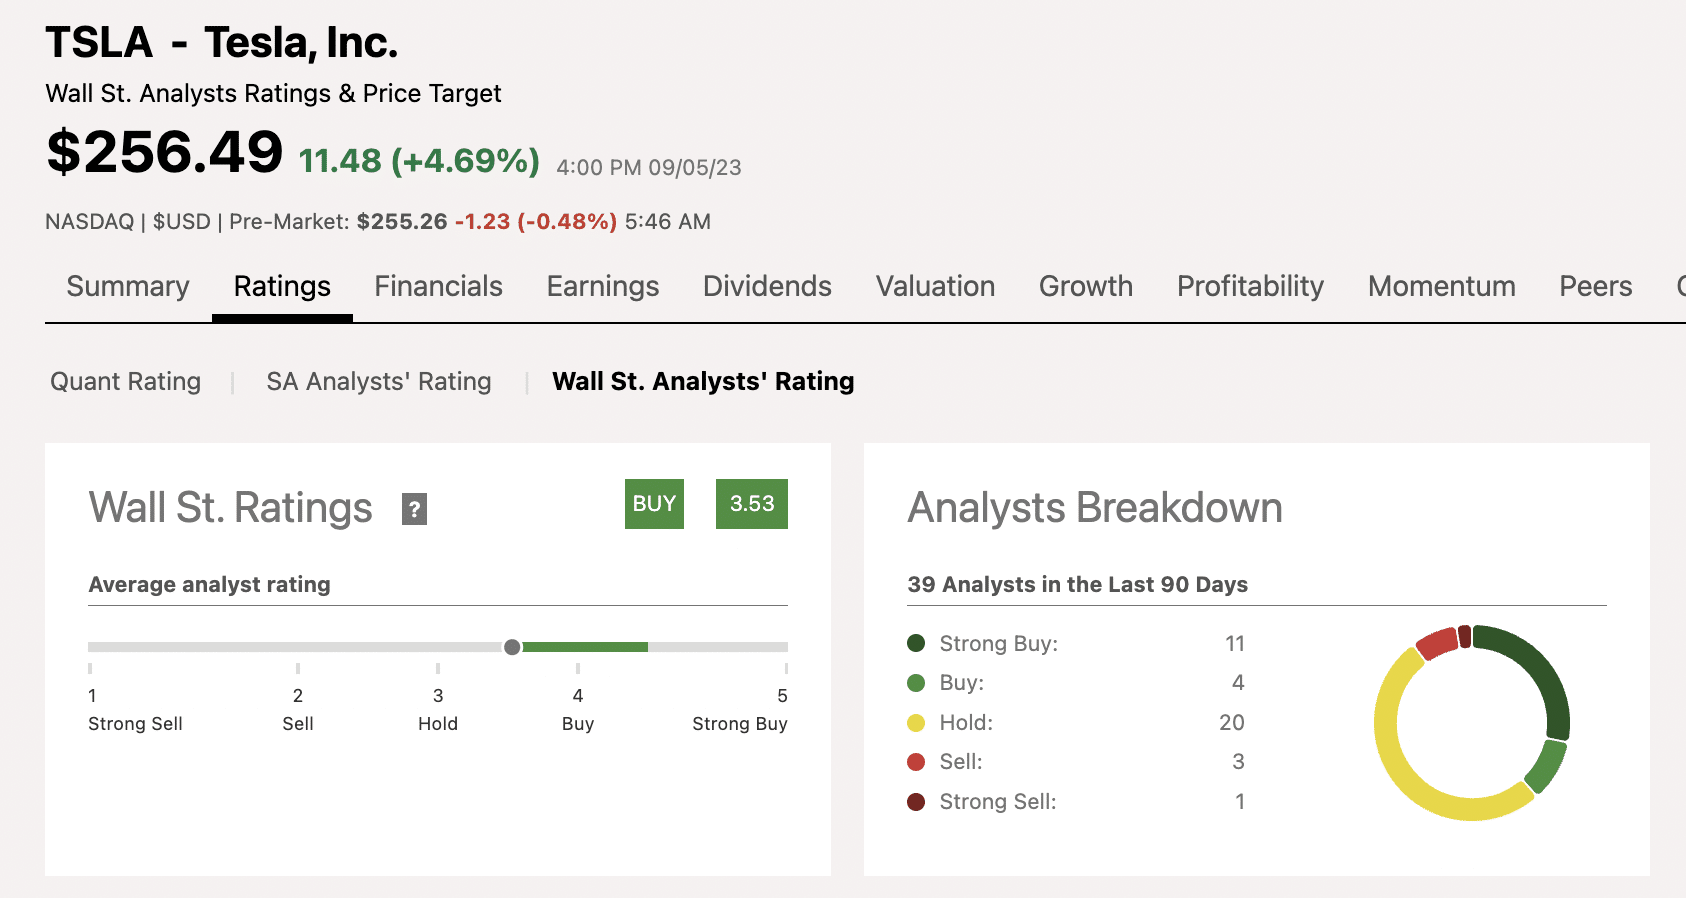Click the 'Hold:' count value 20
Image resolution: width=1686 pixels, height=898 pixels.
click(1232, 723)
